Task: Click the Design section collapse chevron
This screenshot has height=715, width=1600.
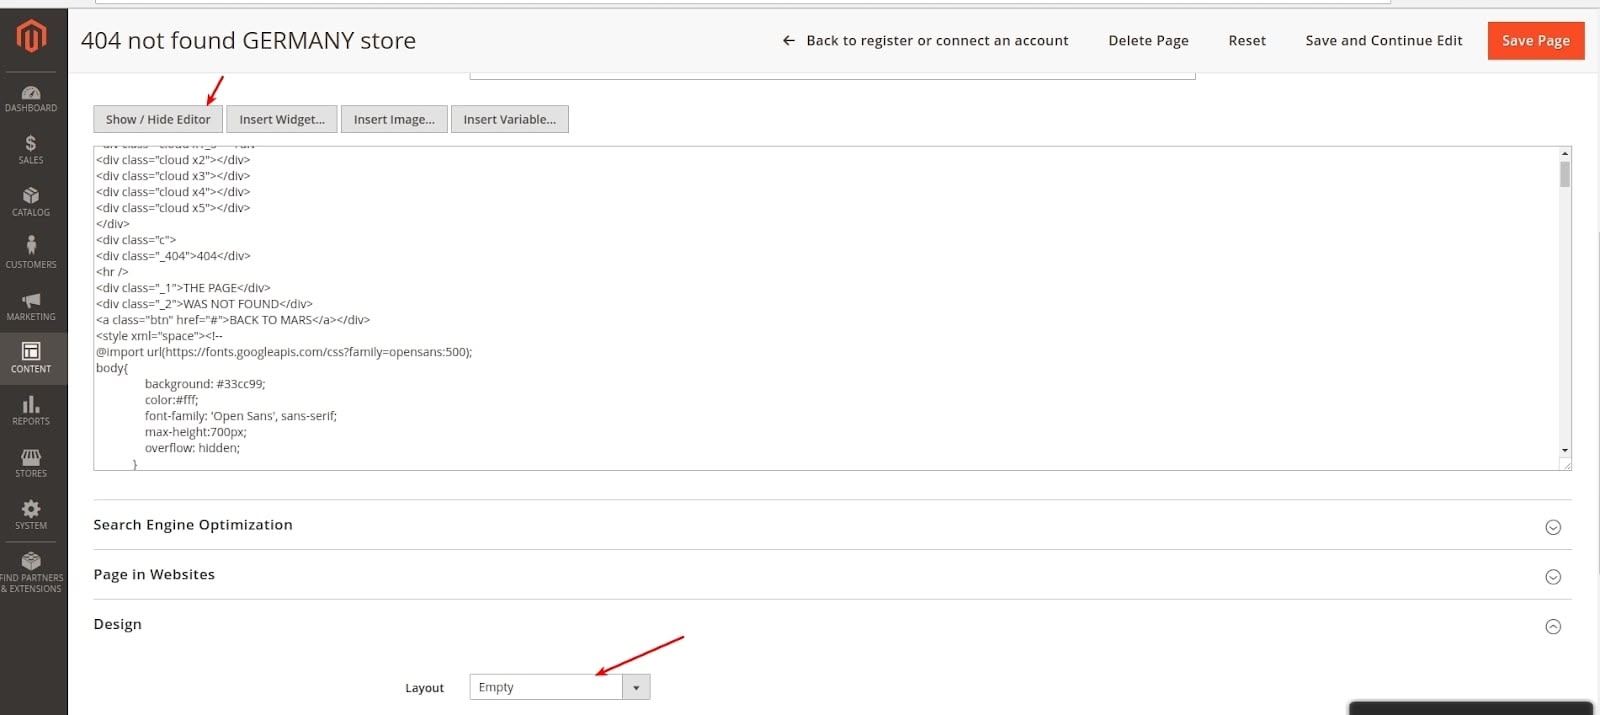Action: 1553,627
